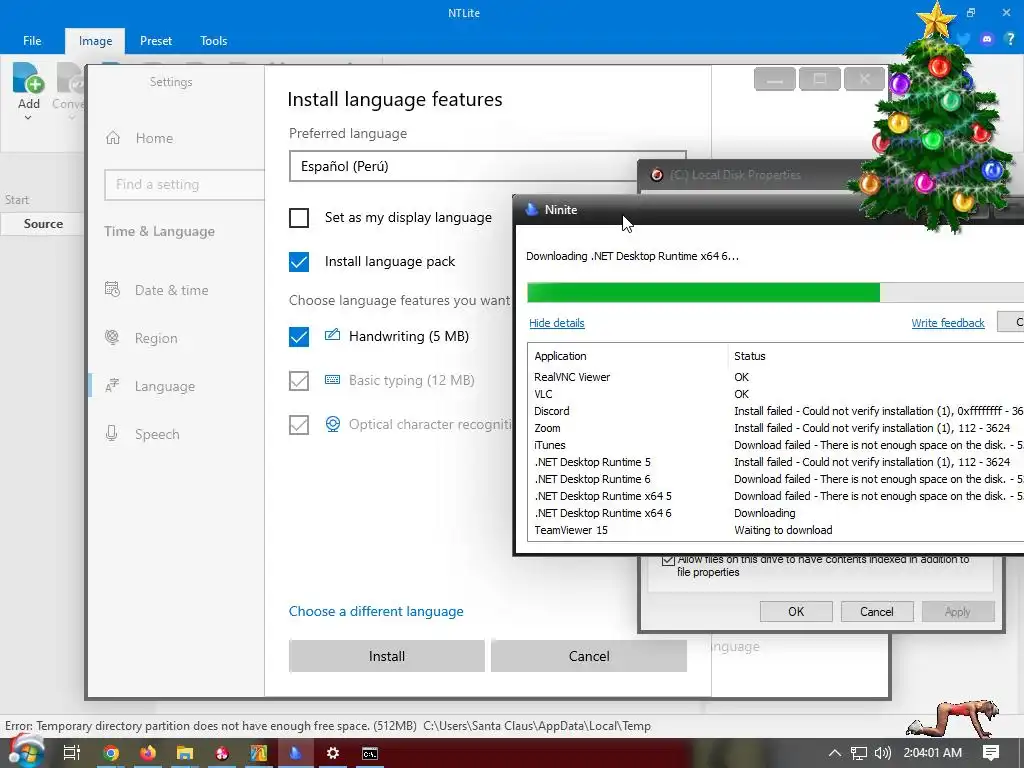Viewport: 1024px width, 768px height.
Task: Open the Español (Perú) preferred language dropdown
Action: point(487,166)
